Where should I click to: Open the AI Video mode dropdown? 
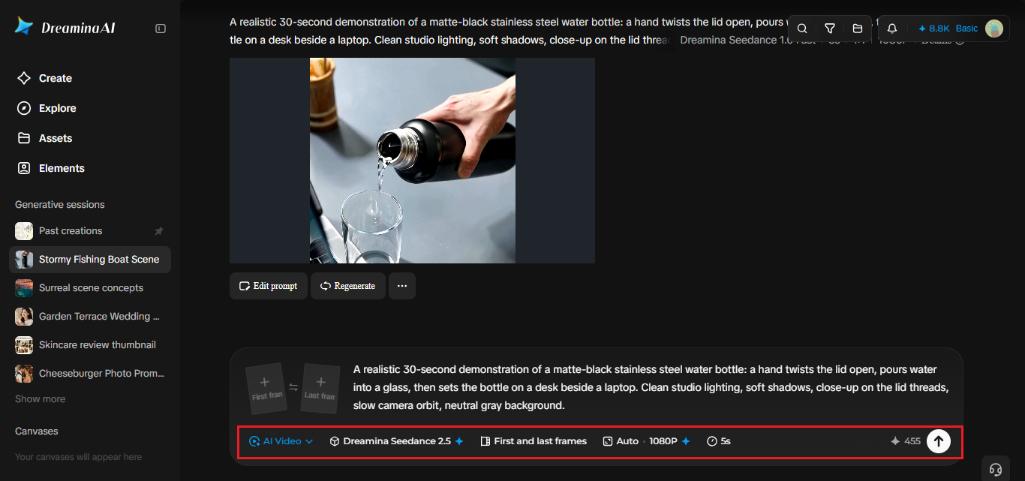coord(281,441)
